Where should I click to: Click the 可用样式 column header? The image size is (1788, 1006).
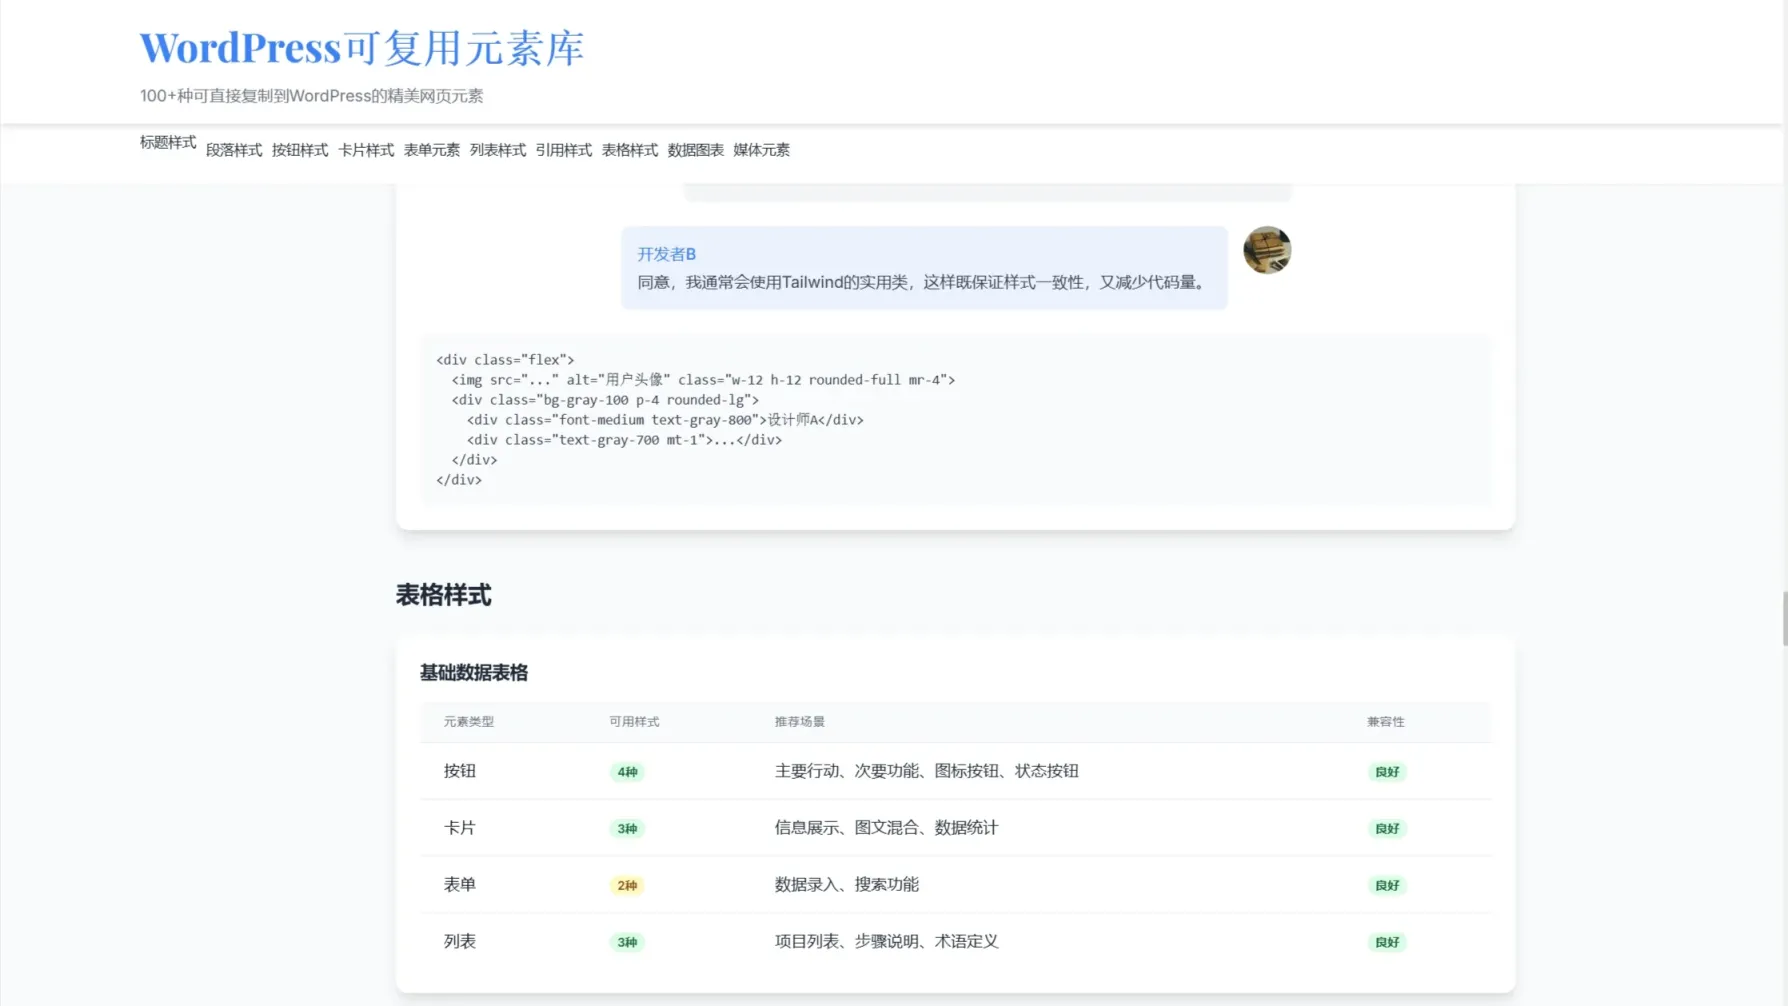tap(634, 722)
